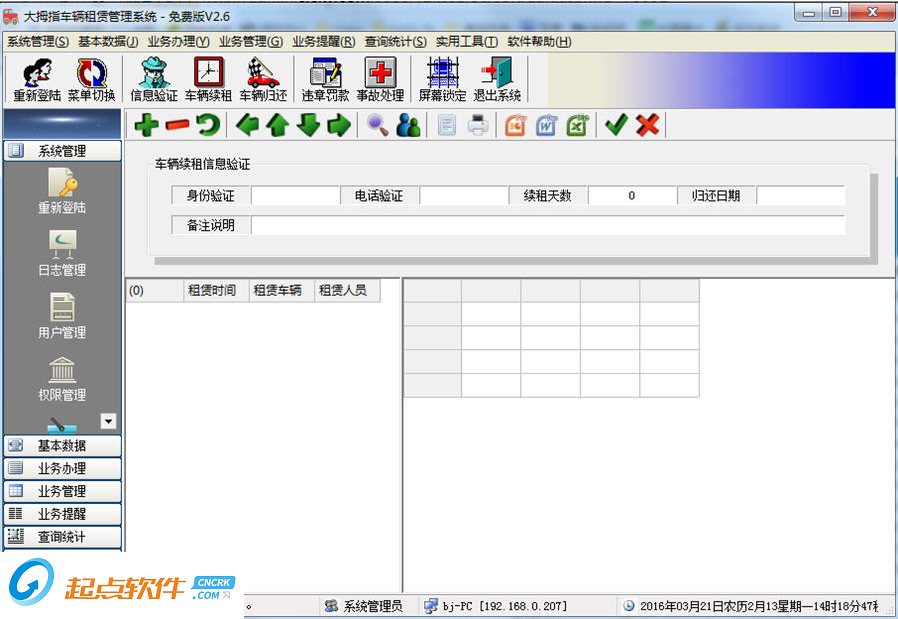The image size is (898, 619).
Task: Open 违章罚款 from the toolbar
Action: [x=325, y=80]
